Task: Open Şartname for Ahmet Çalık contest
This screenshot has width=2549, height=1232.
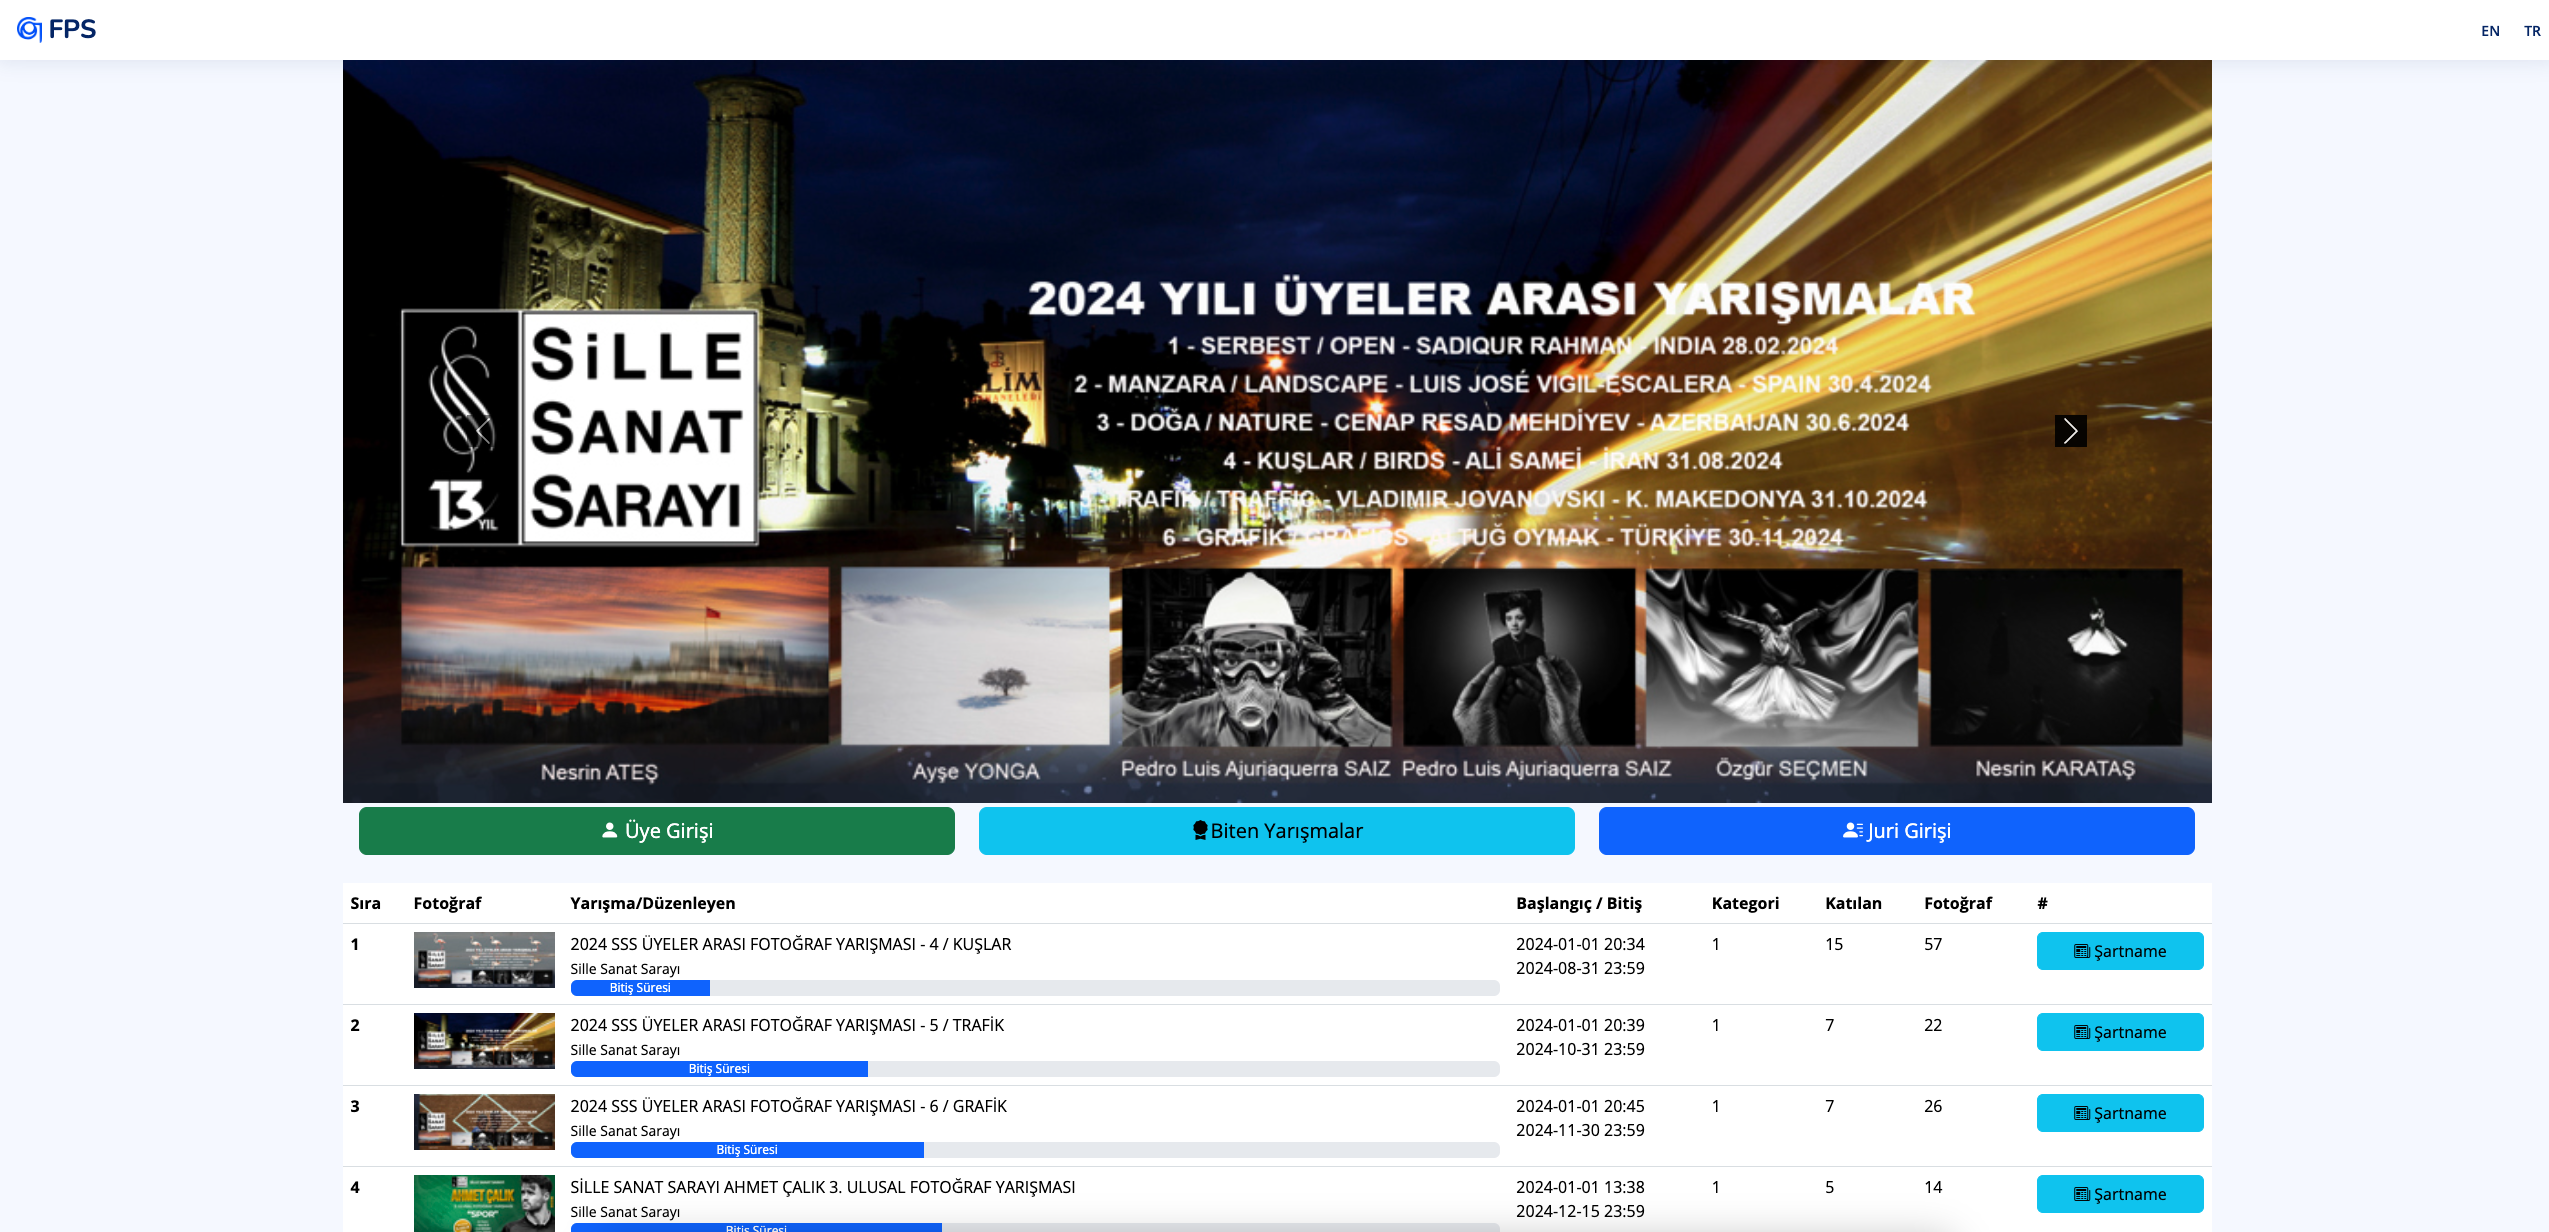Action: pos(2119,1194)
